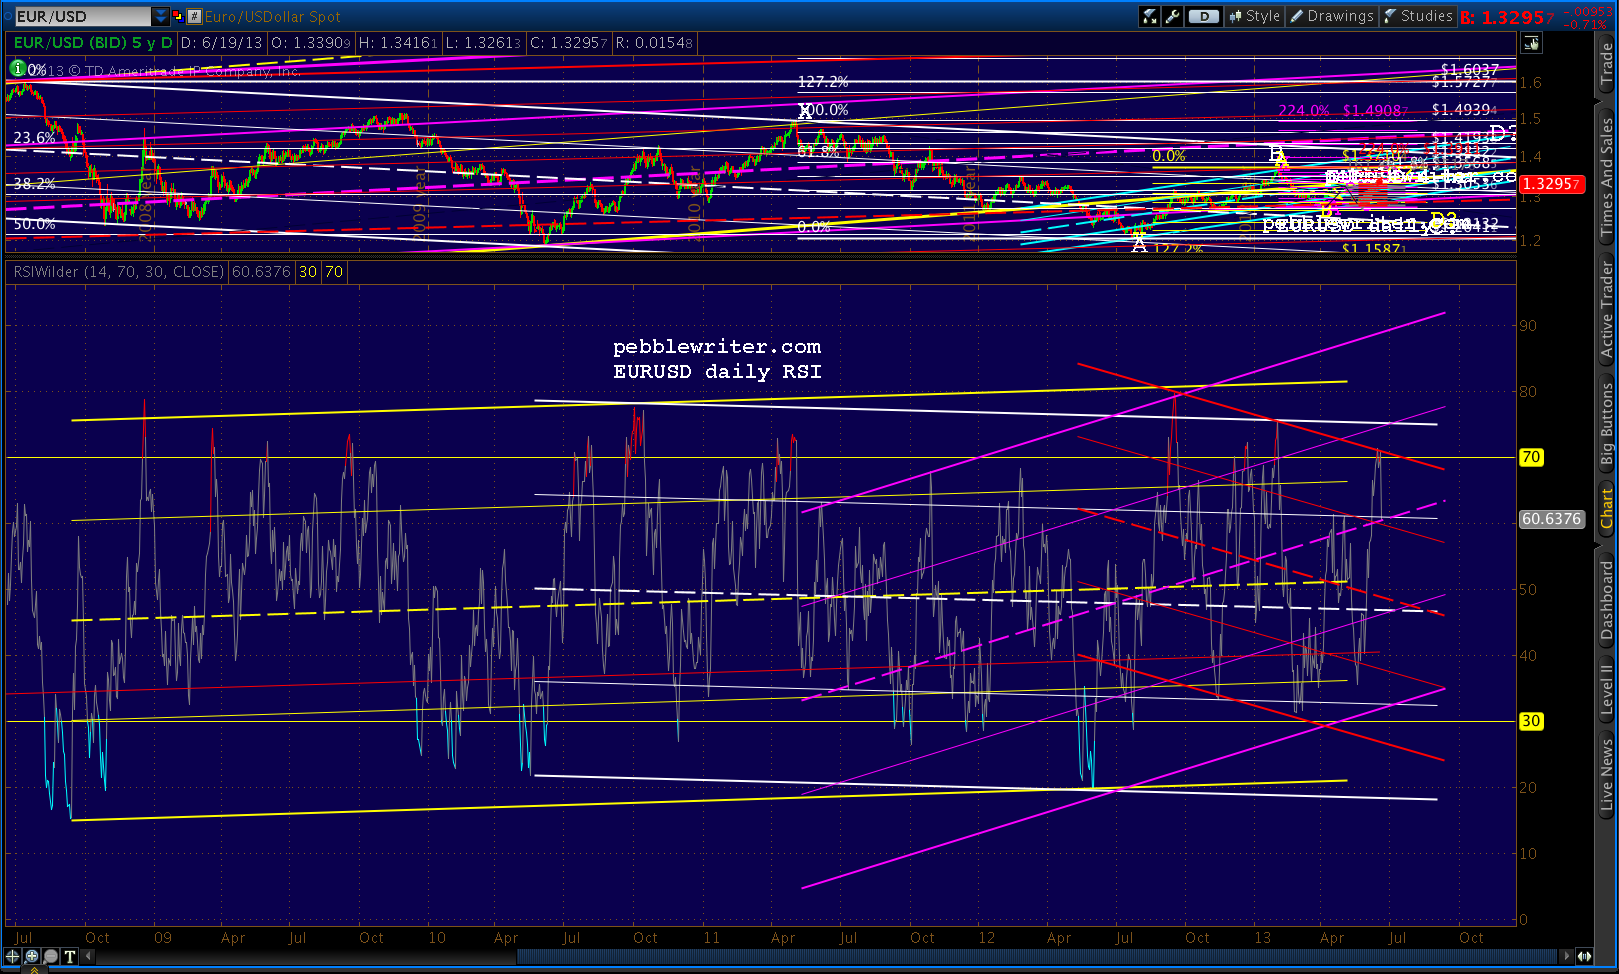Open the chart sharing flask-arrow icon

pyautogui.click(x=1150, y=16)
